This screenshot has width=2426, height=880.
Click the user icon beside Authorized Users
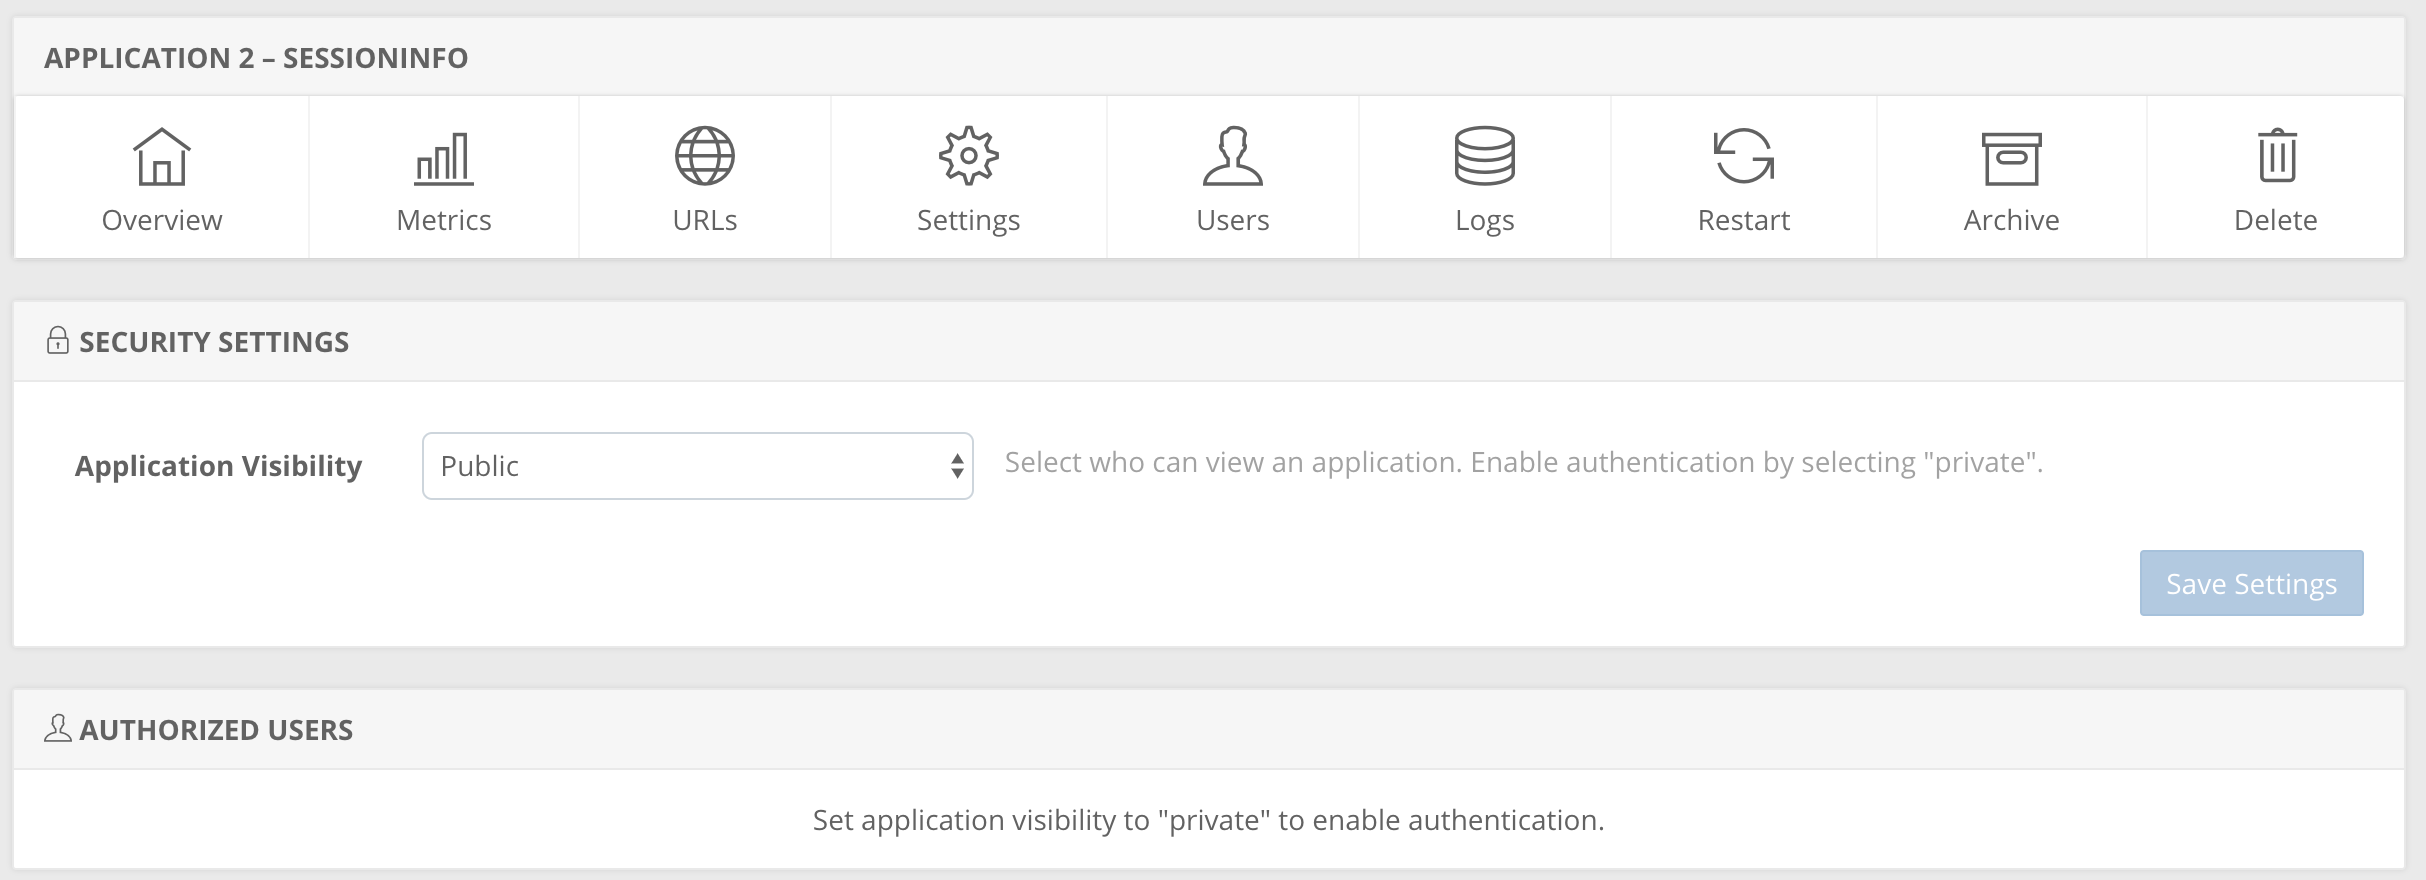(x=58, y=728)
